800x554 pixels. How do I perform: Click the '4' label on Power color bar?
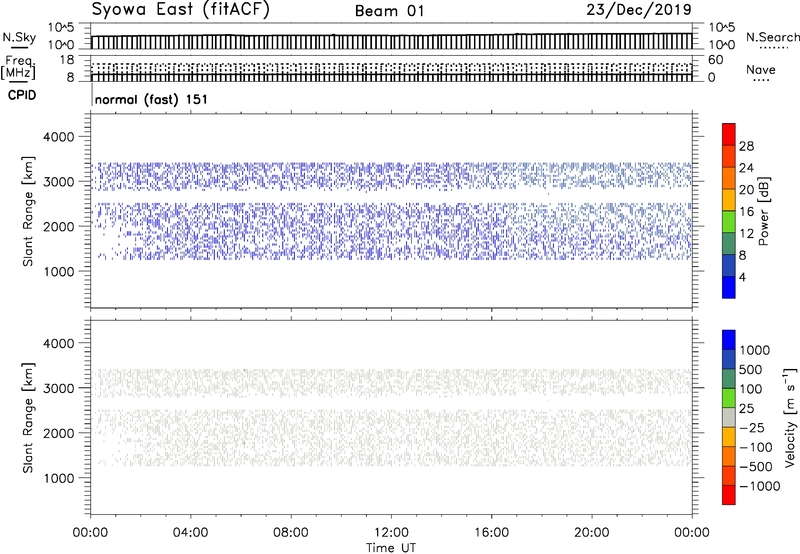(x=742, y=277)
